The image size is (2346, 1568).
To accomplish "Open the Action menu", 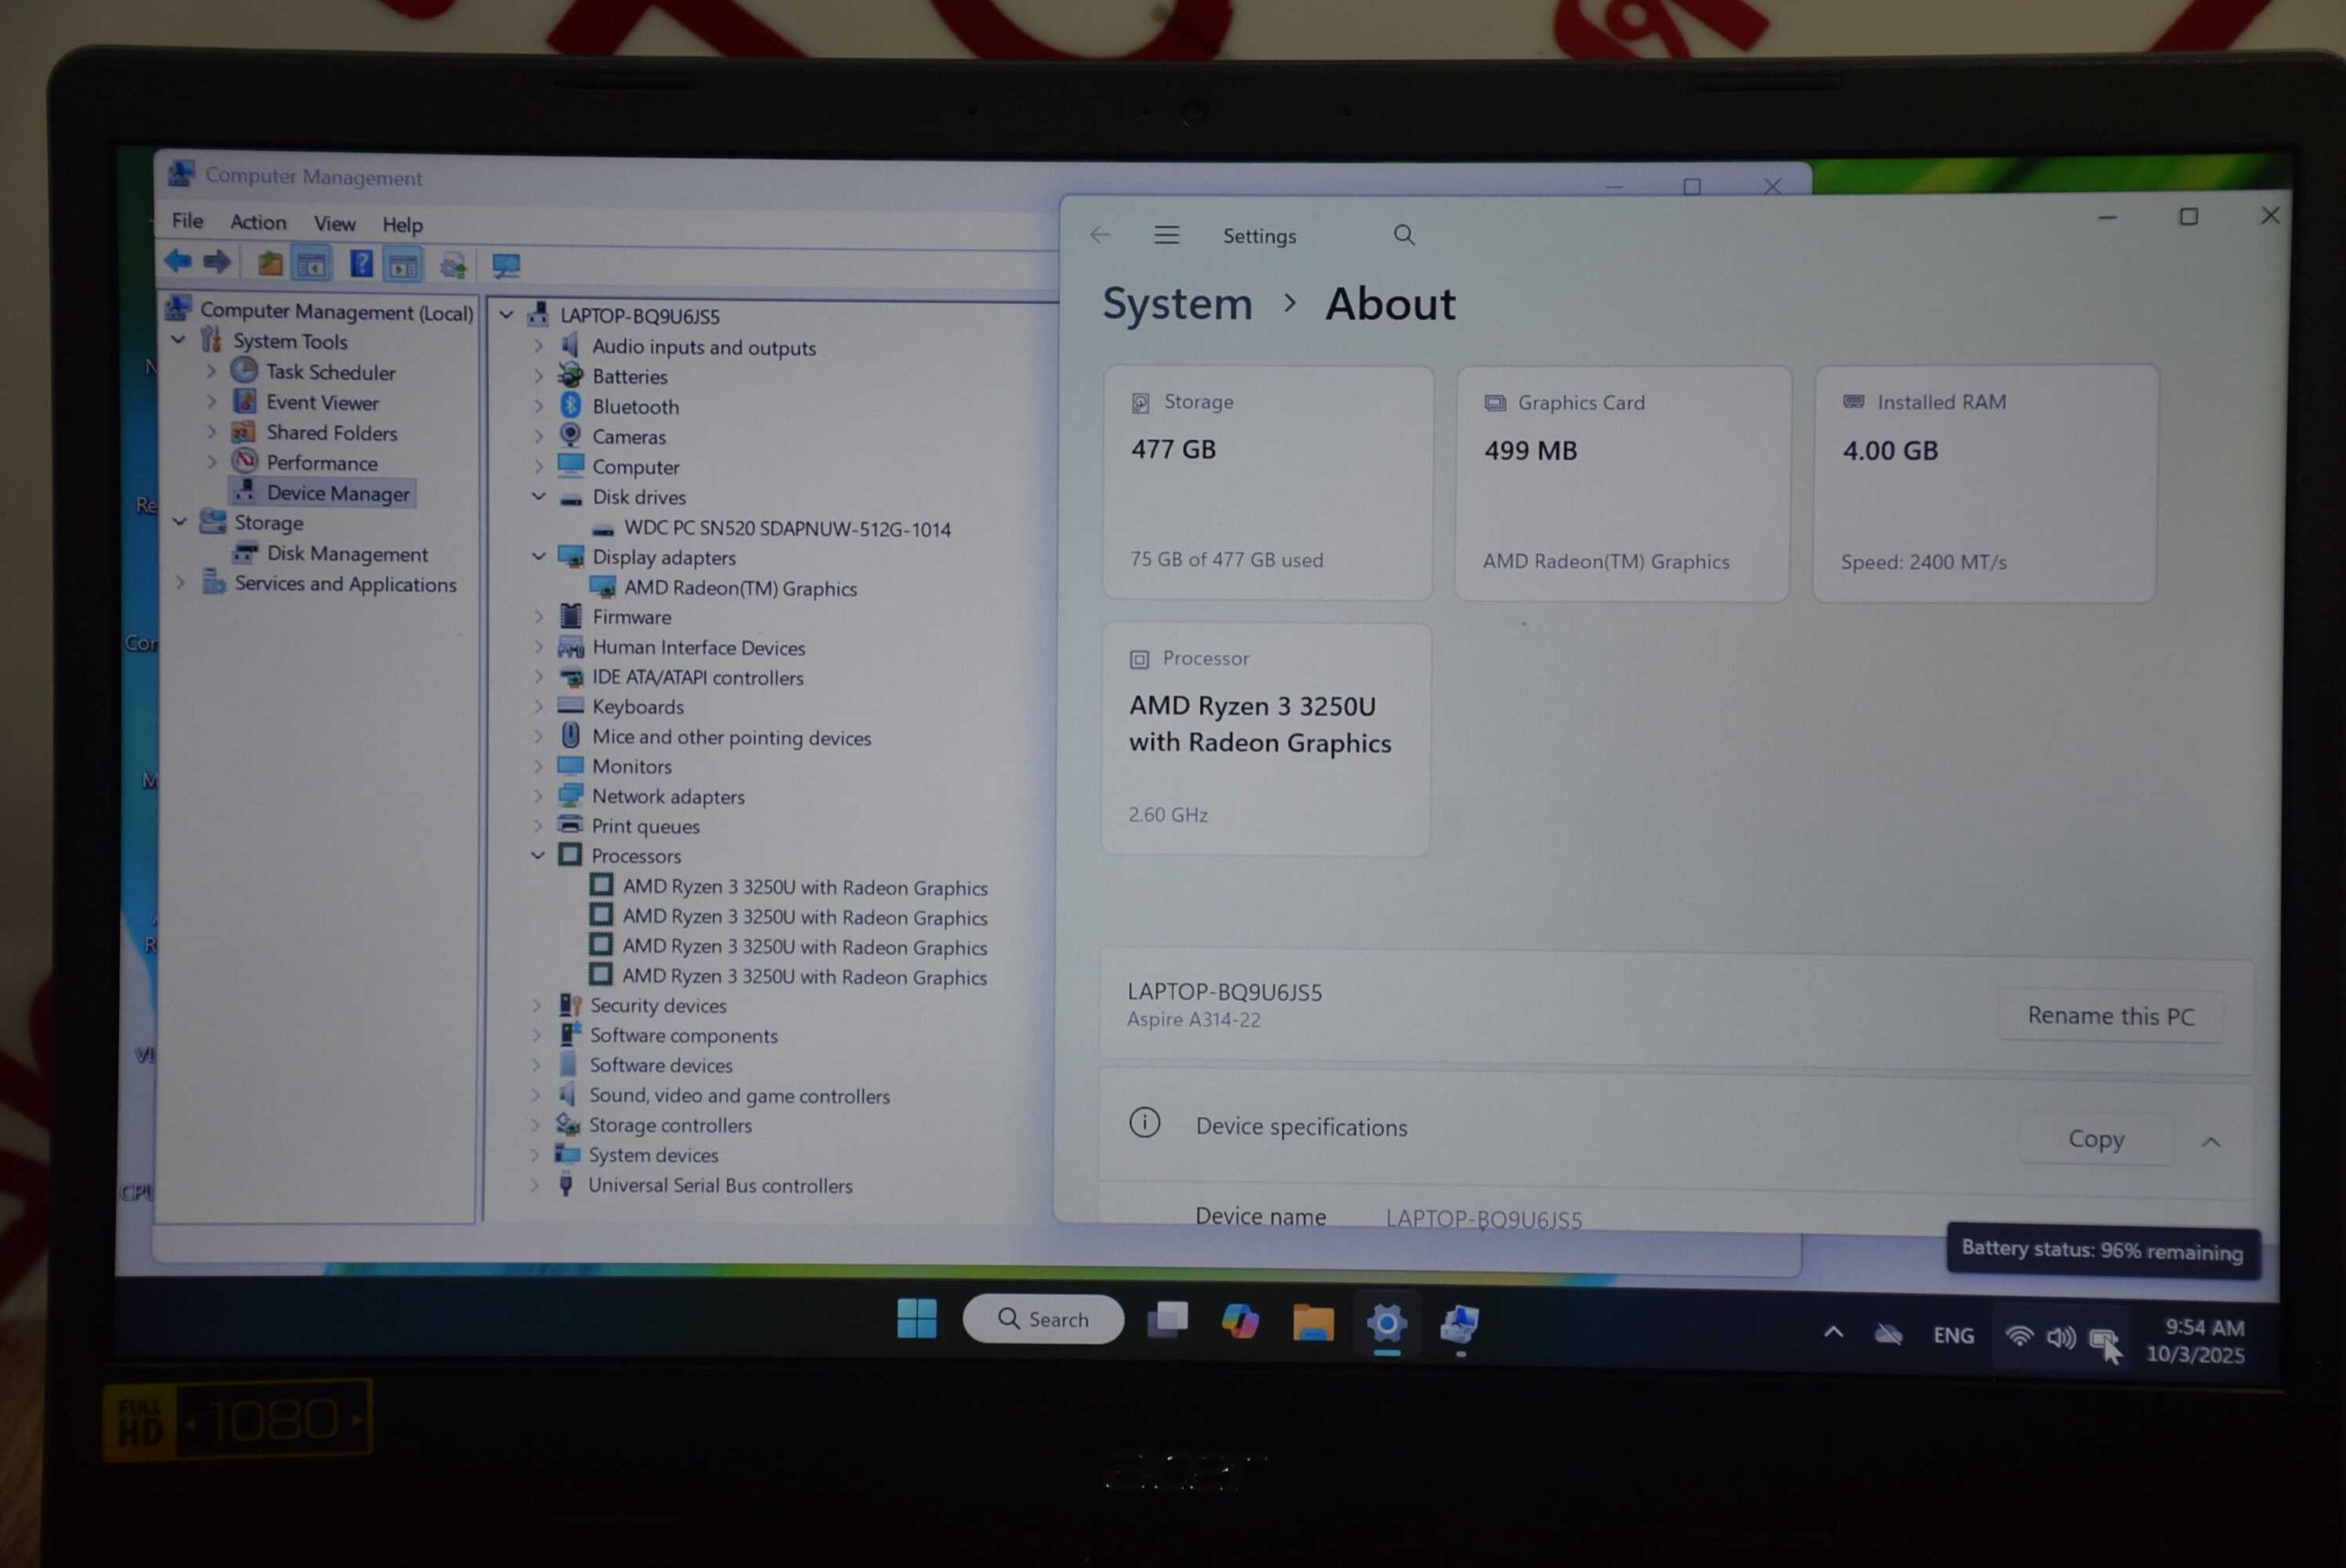I will click(258, 222).
